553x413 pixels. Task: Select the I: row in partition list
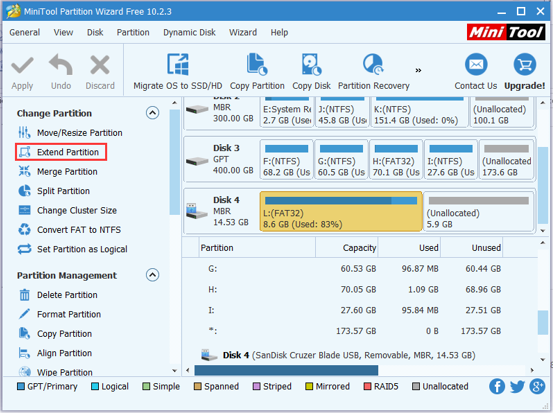(360, 310)
